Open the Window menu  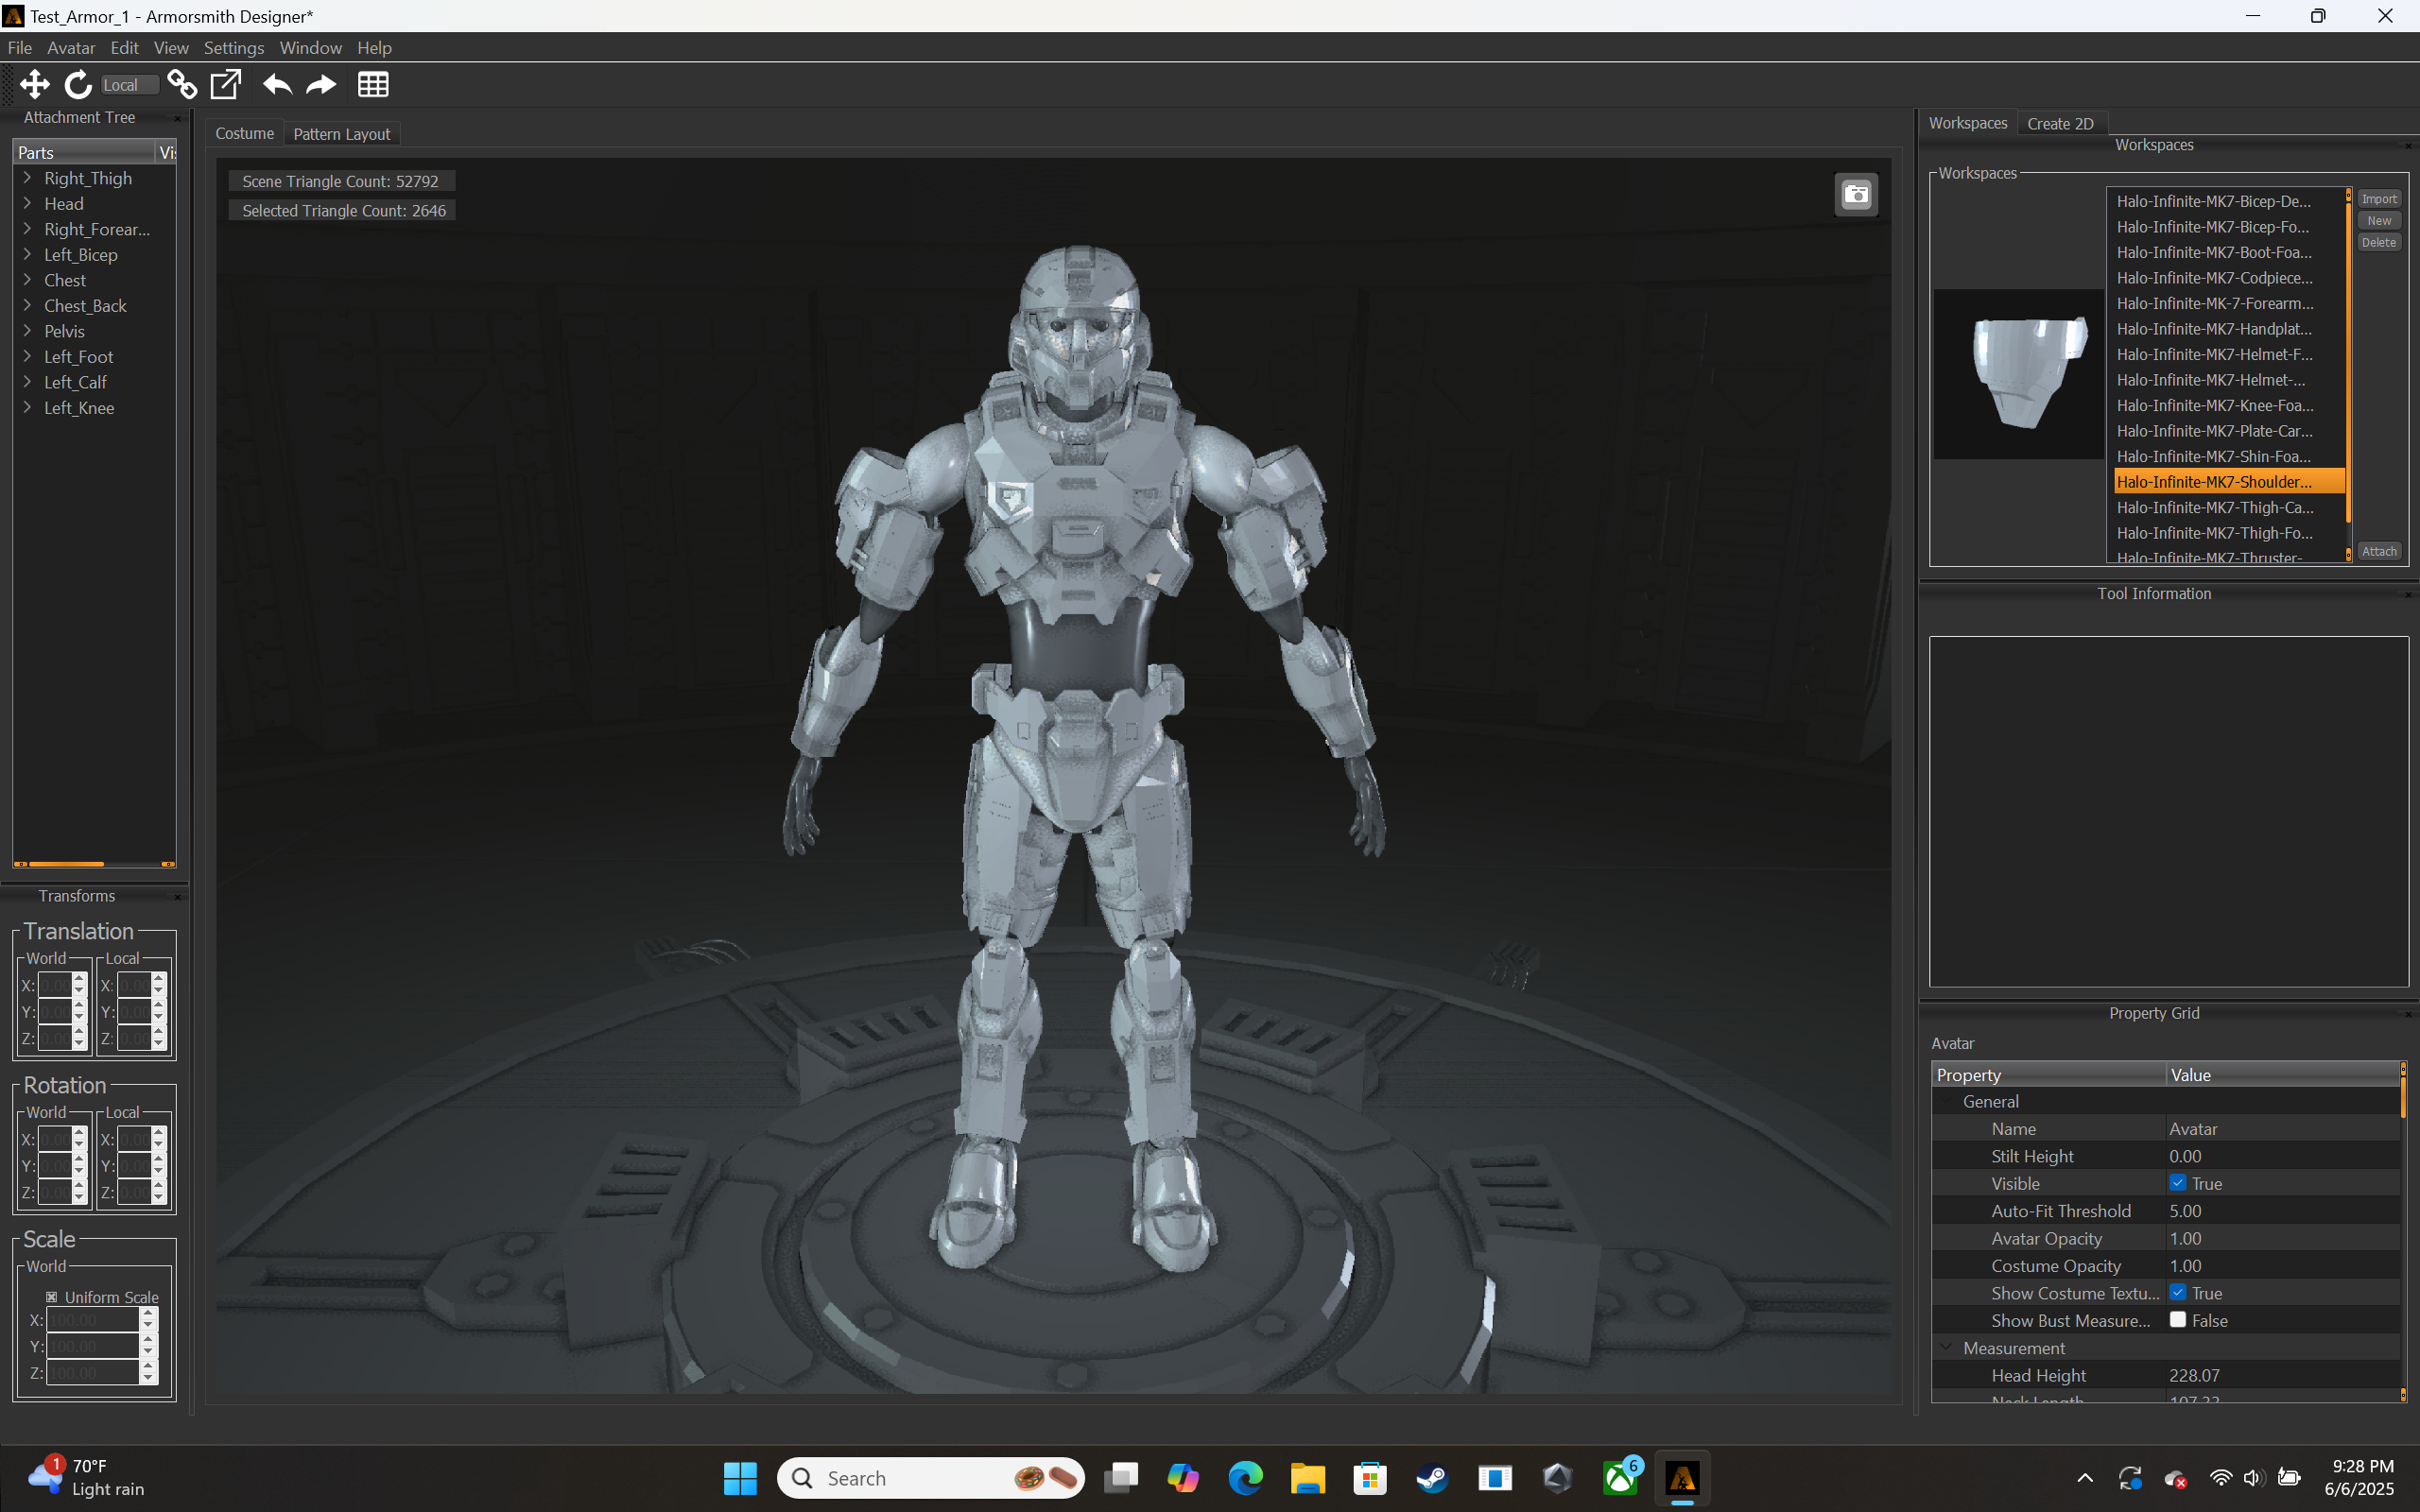[x=310, y=47]
